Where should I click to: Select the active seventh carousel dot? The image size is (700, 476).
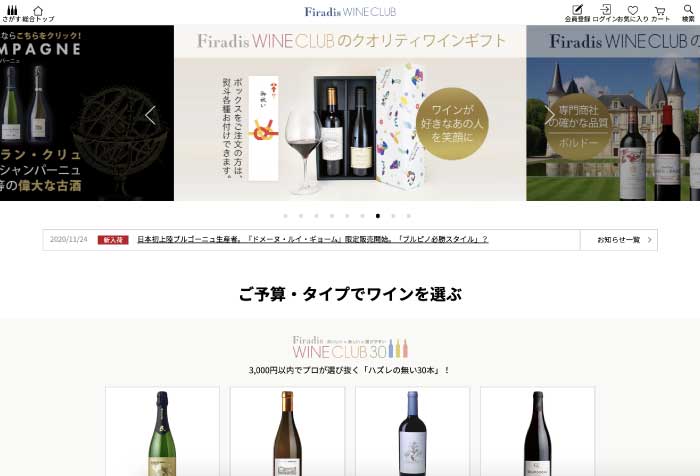378,216
